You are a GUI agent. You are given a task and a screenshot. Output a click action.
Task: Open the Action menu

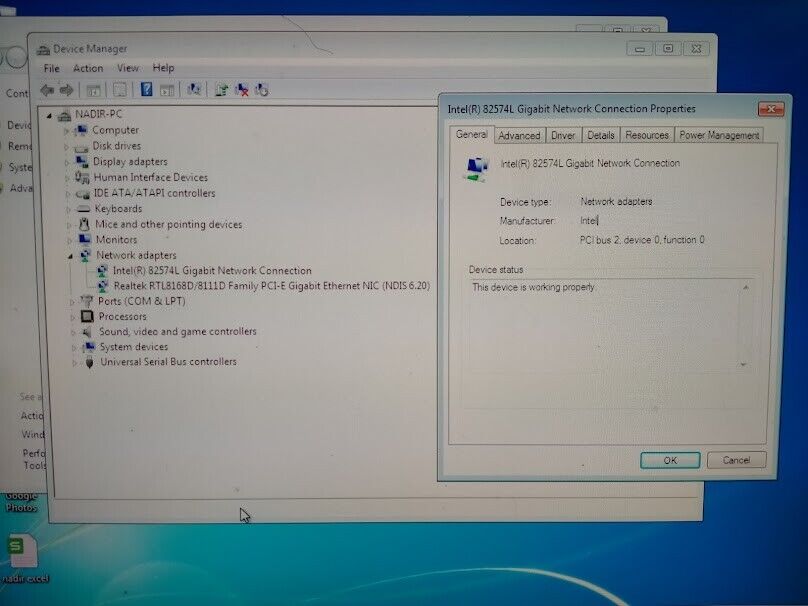coord(88,68)
